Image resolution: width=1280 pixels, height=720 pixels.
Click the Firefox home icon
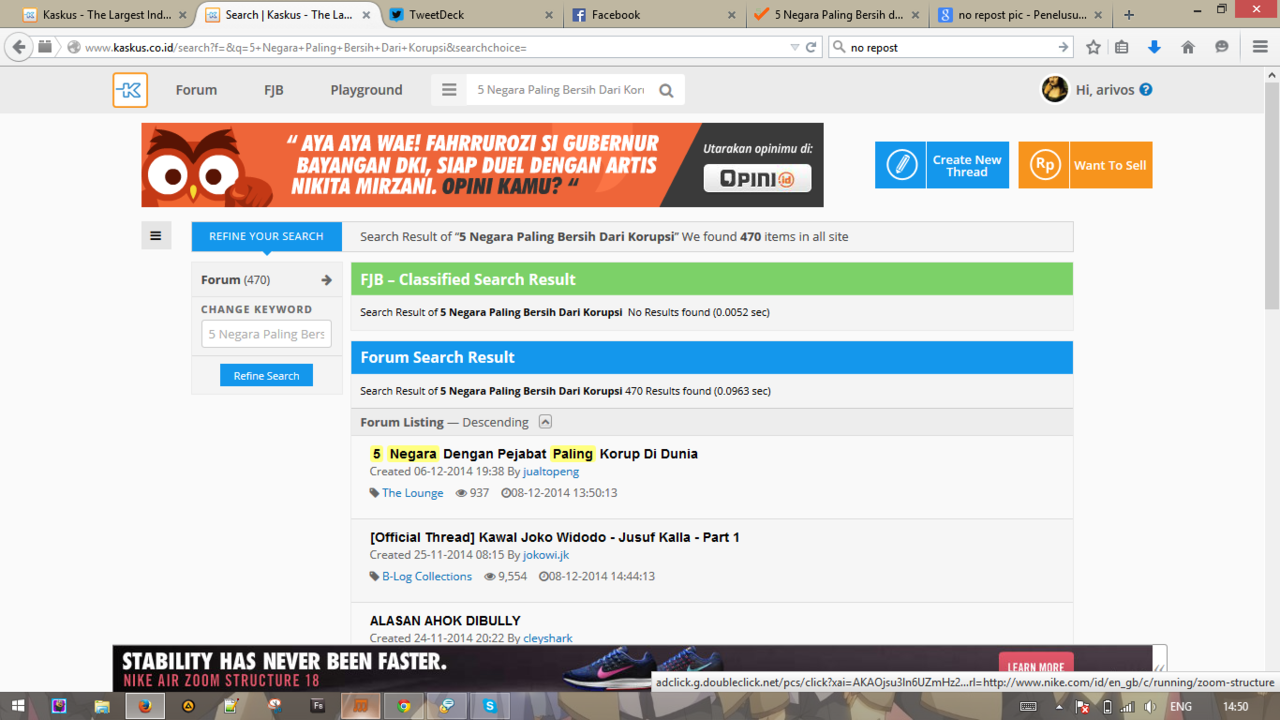pyautogui.click(x=1188, y=47)
